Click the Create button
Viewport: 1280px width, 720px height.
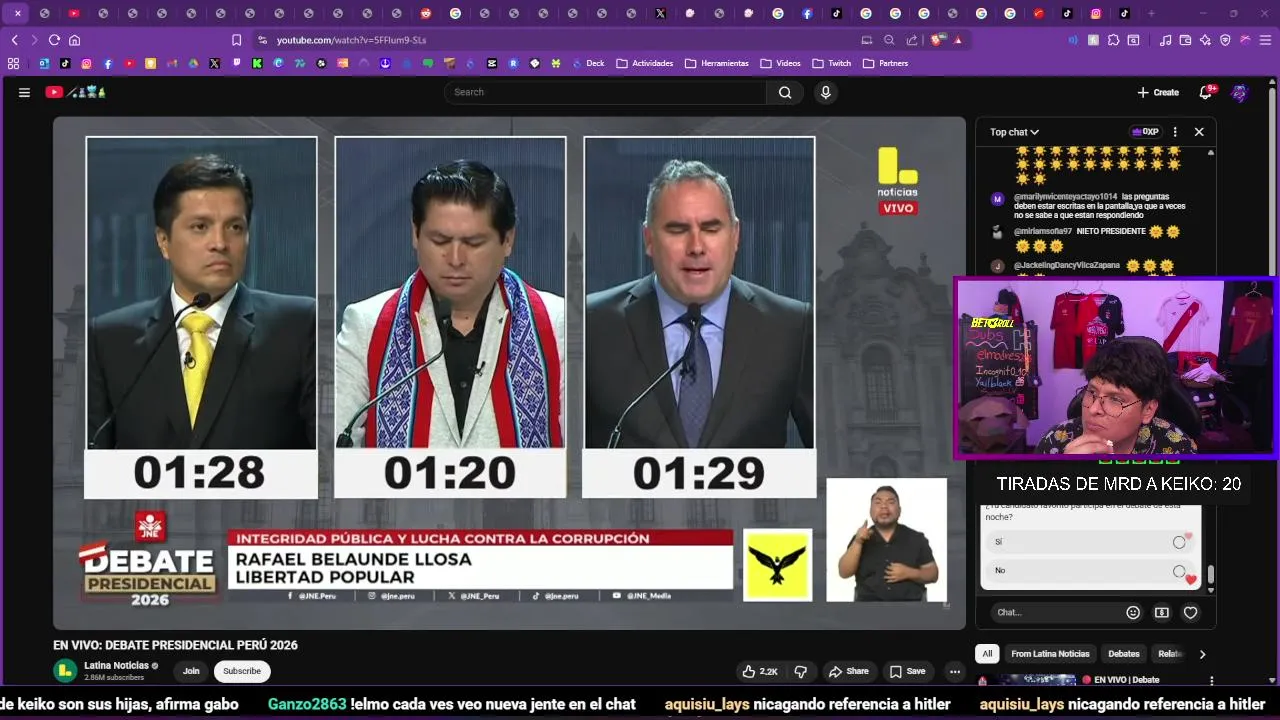pos(1158,92)
